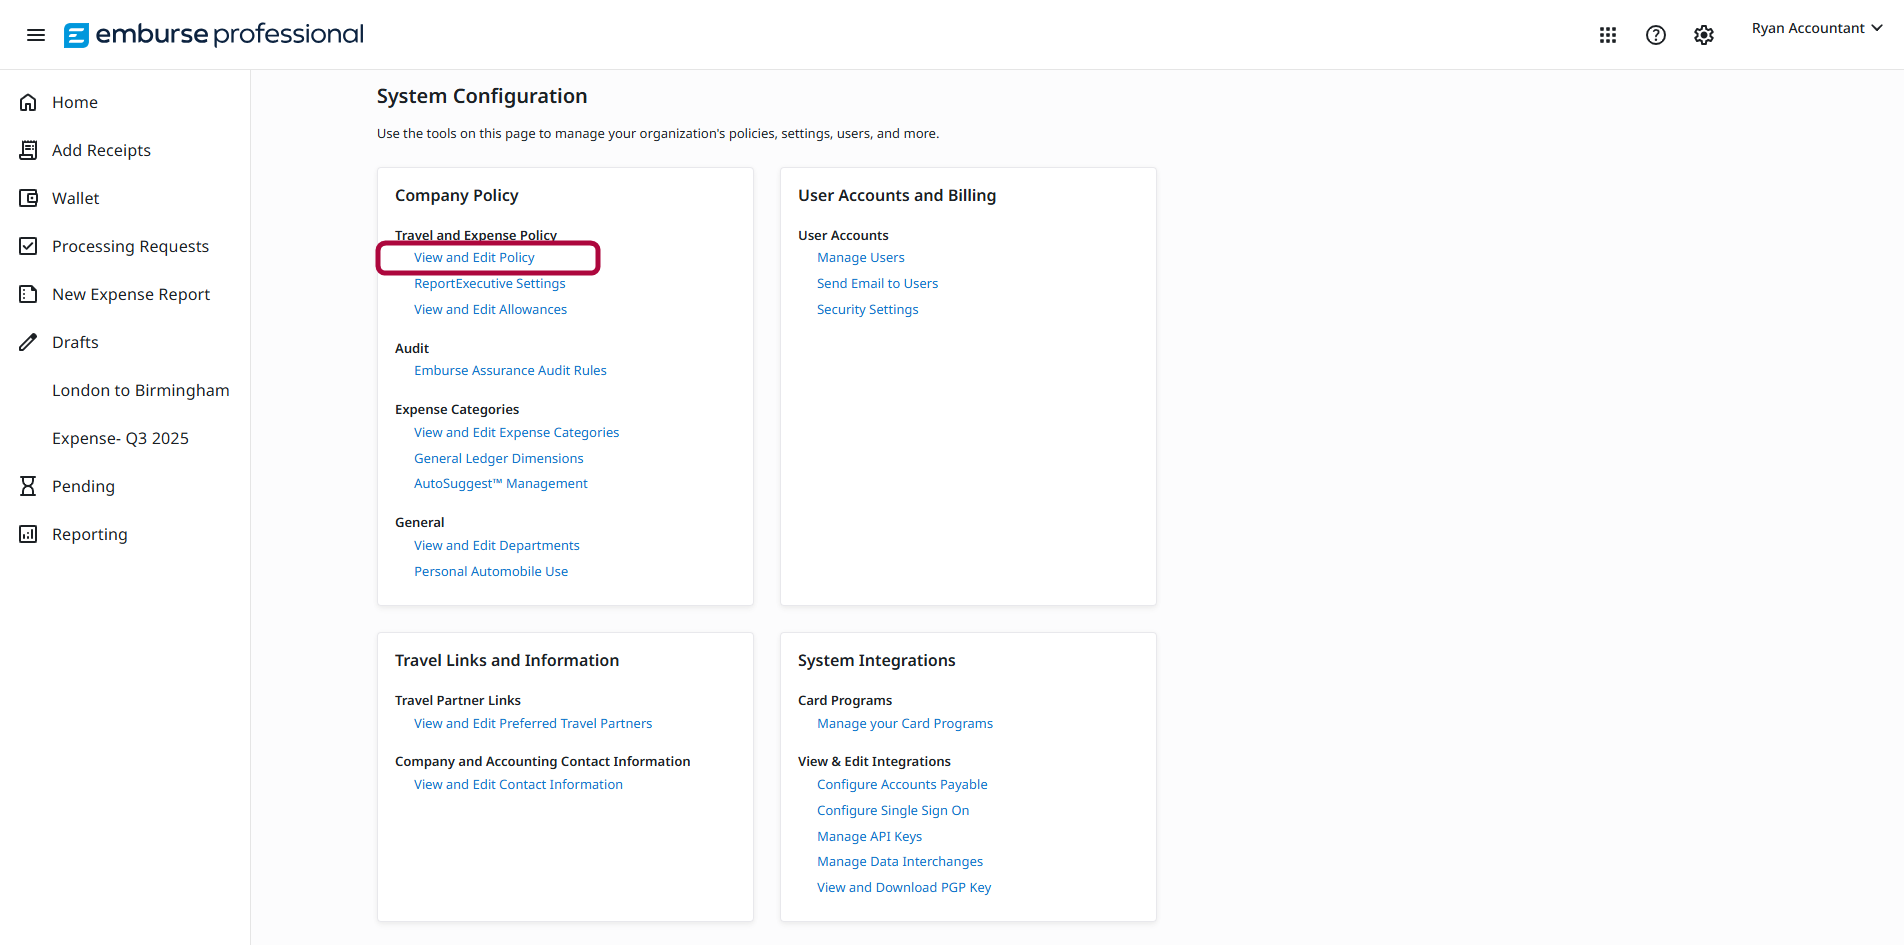
Task: Select the Add Receipts icon
Action: (29, 149)
